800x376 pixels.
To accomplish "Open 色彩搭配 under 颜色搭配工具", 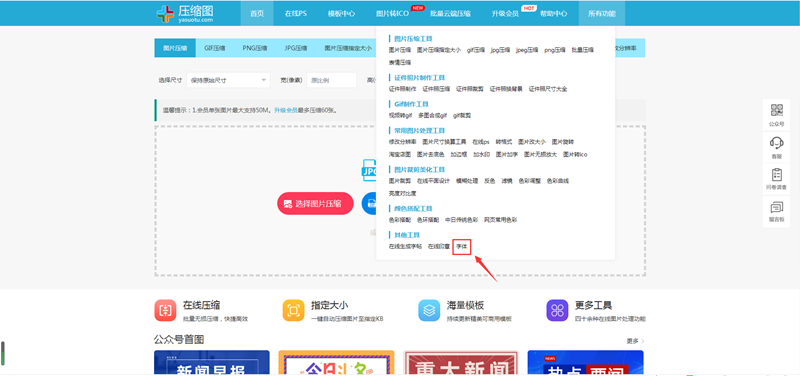I will 399,220.
